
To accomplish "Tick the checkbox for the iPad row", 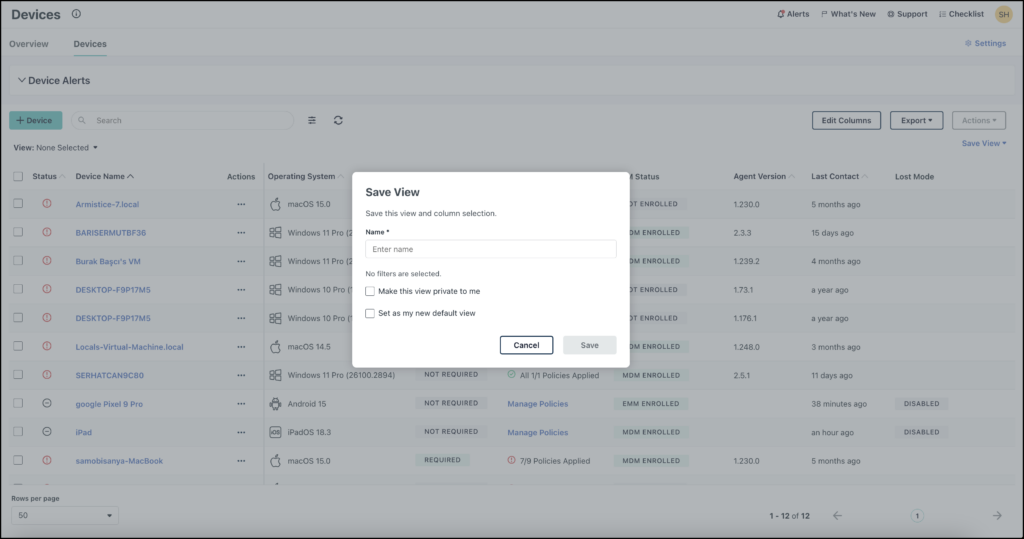I will click(x=18, y=432).
